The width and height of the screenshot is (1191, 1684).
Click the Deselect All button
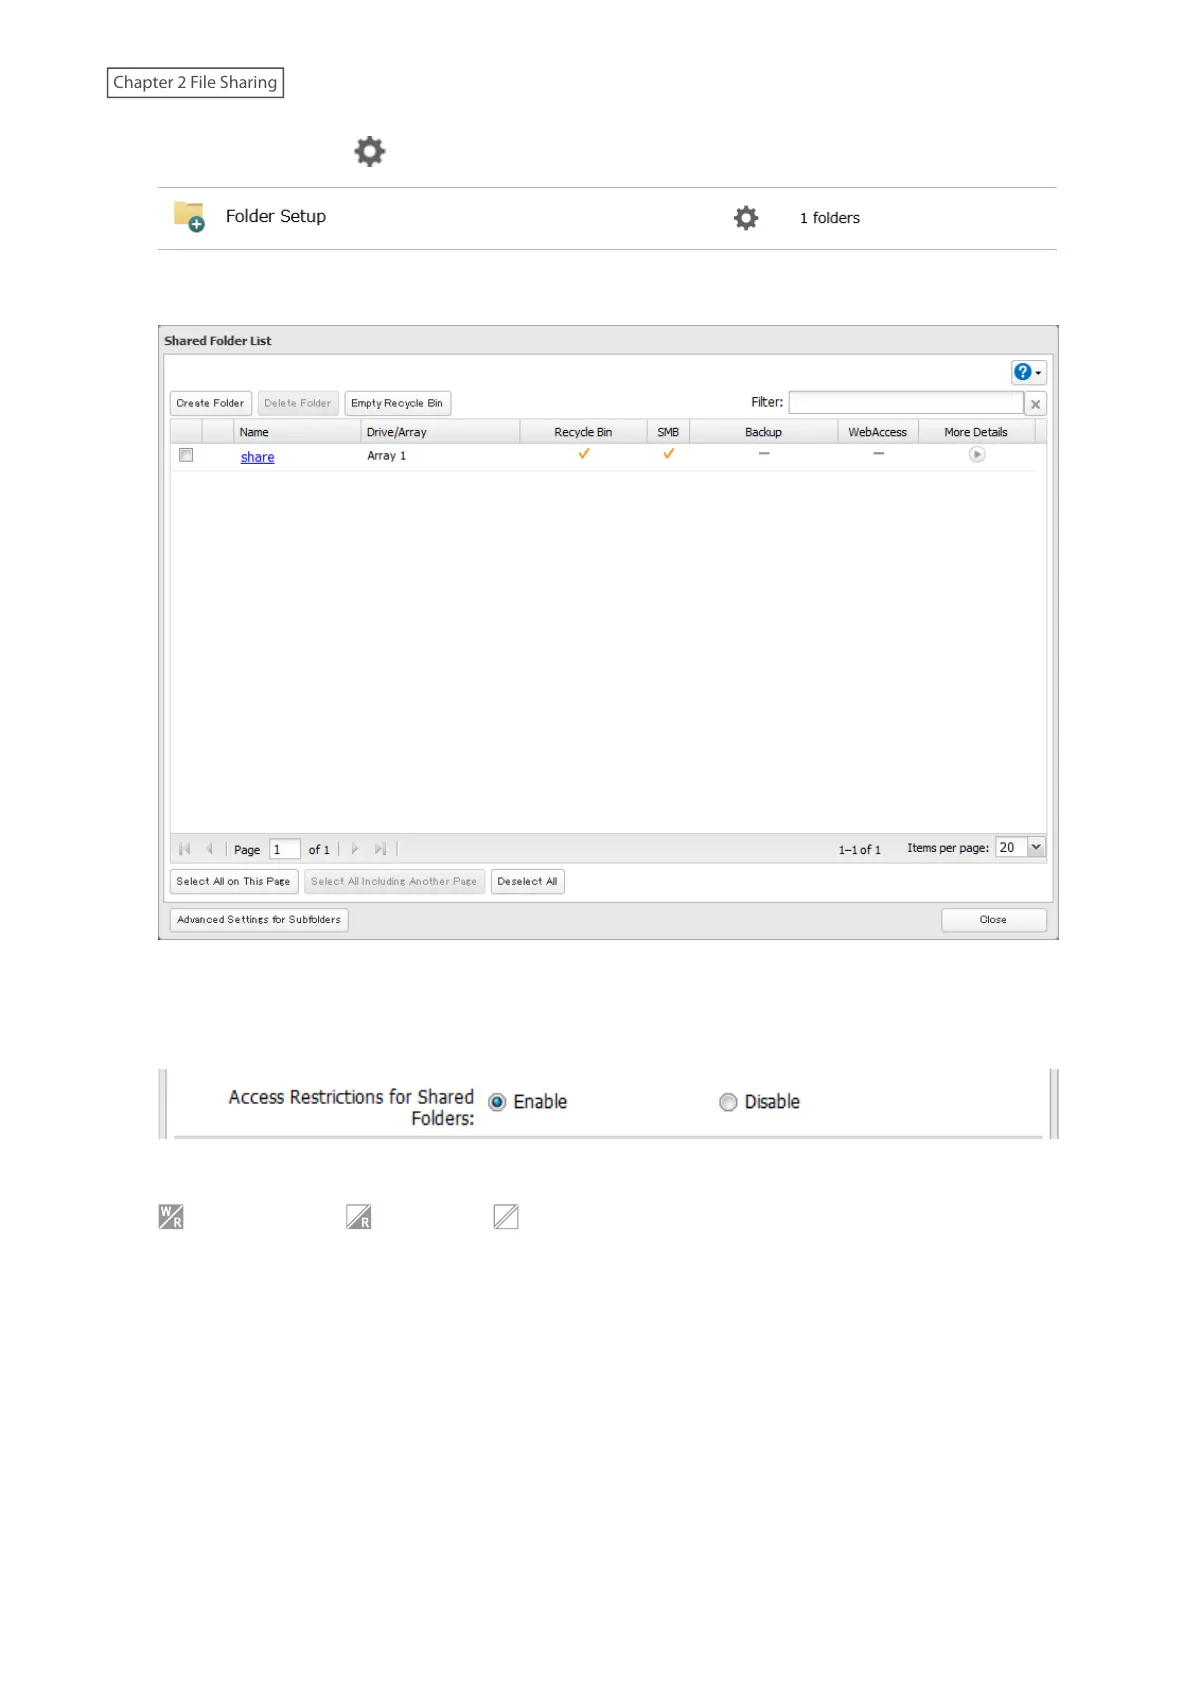click(527, 881)
